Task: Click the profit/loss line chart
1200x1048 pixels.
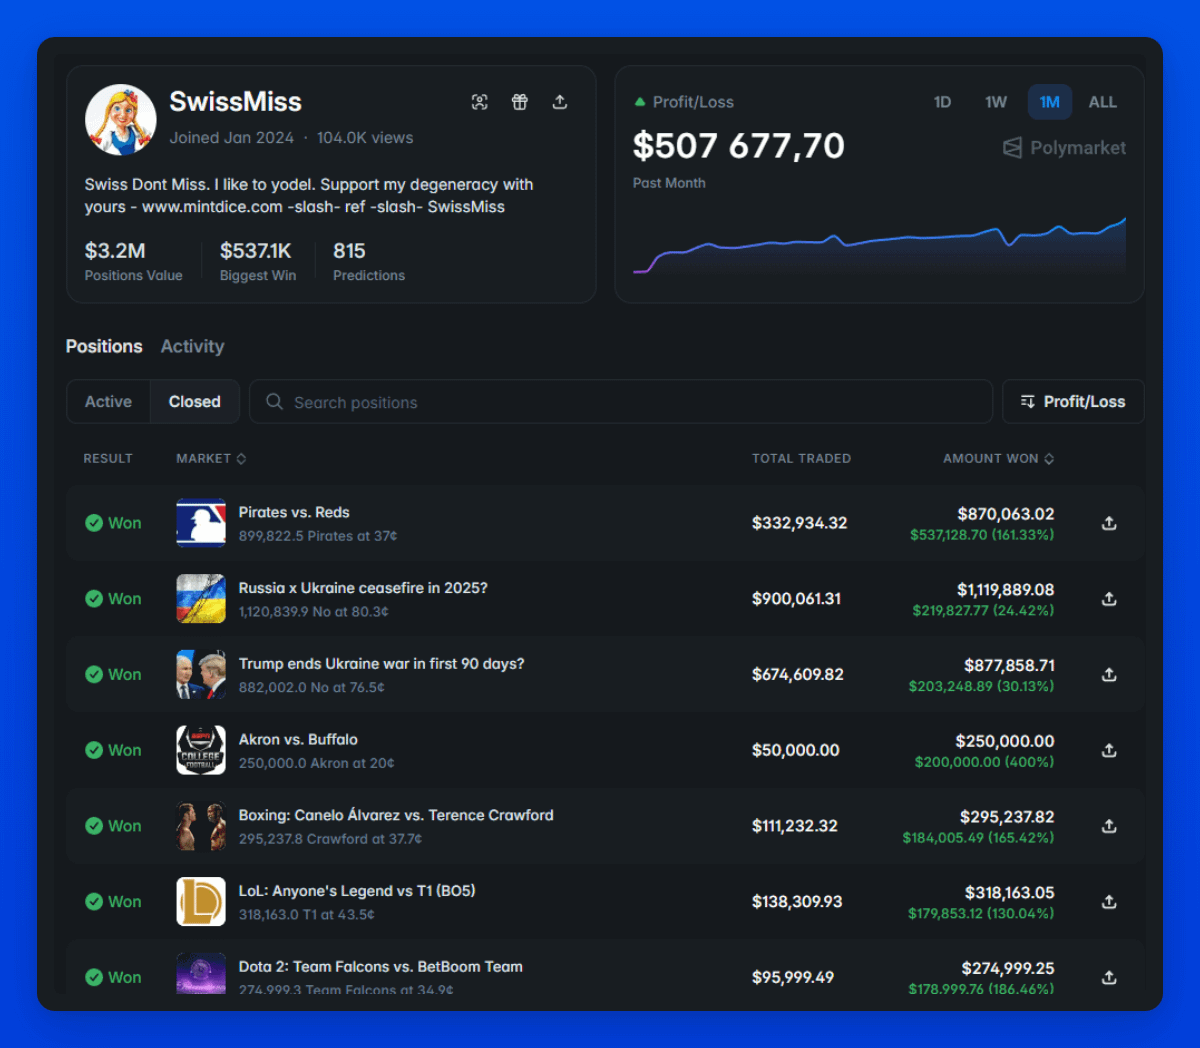Action: tap(879, 247)
